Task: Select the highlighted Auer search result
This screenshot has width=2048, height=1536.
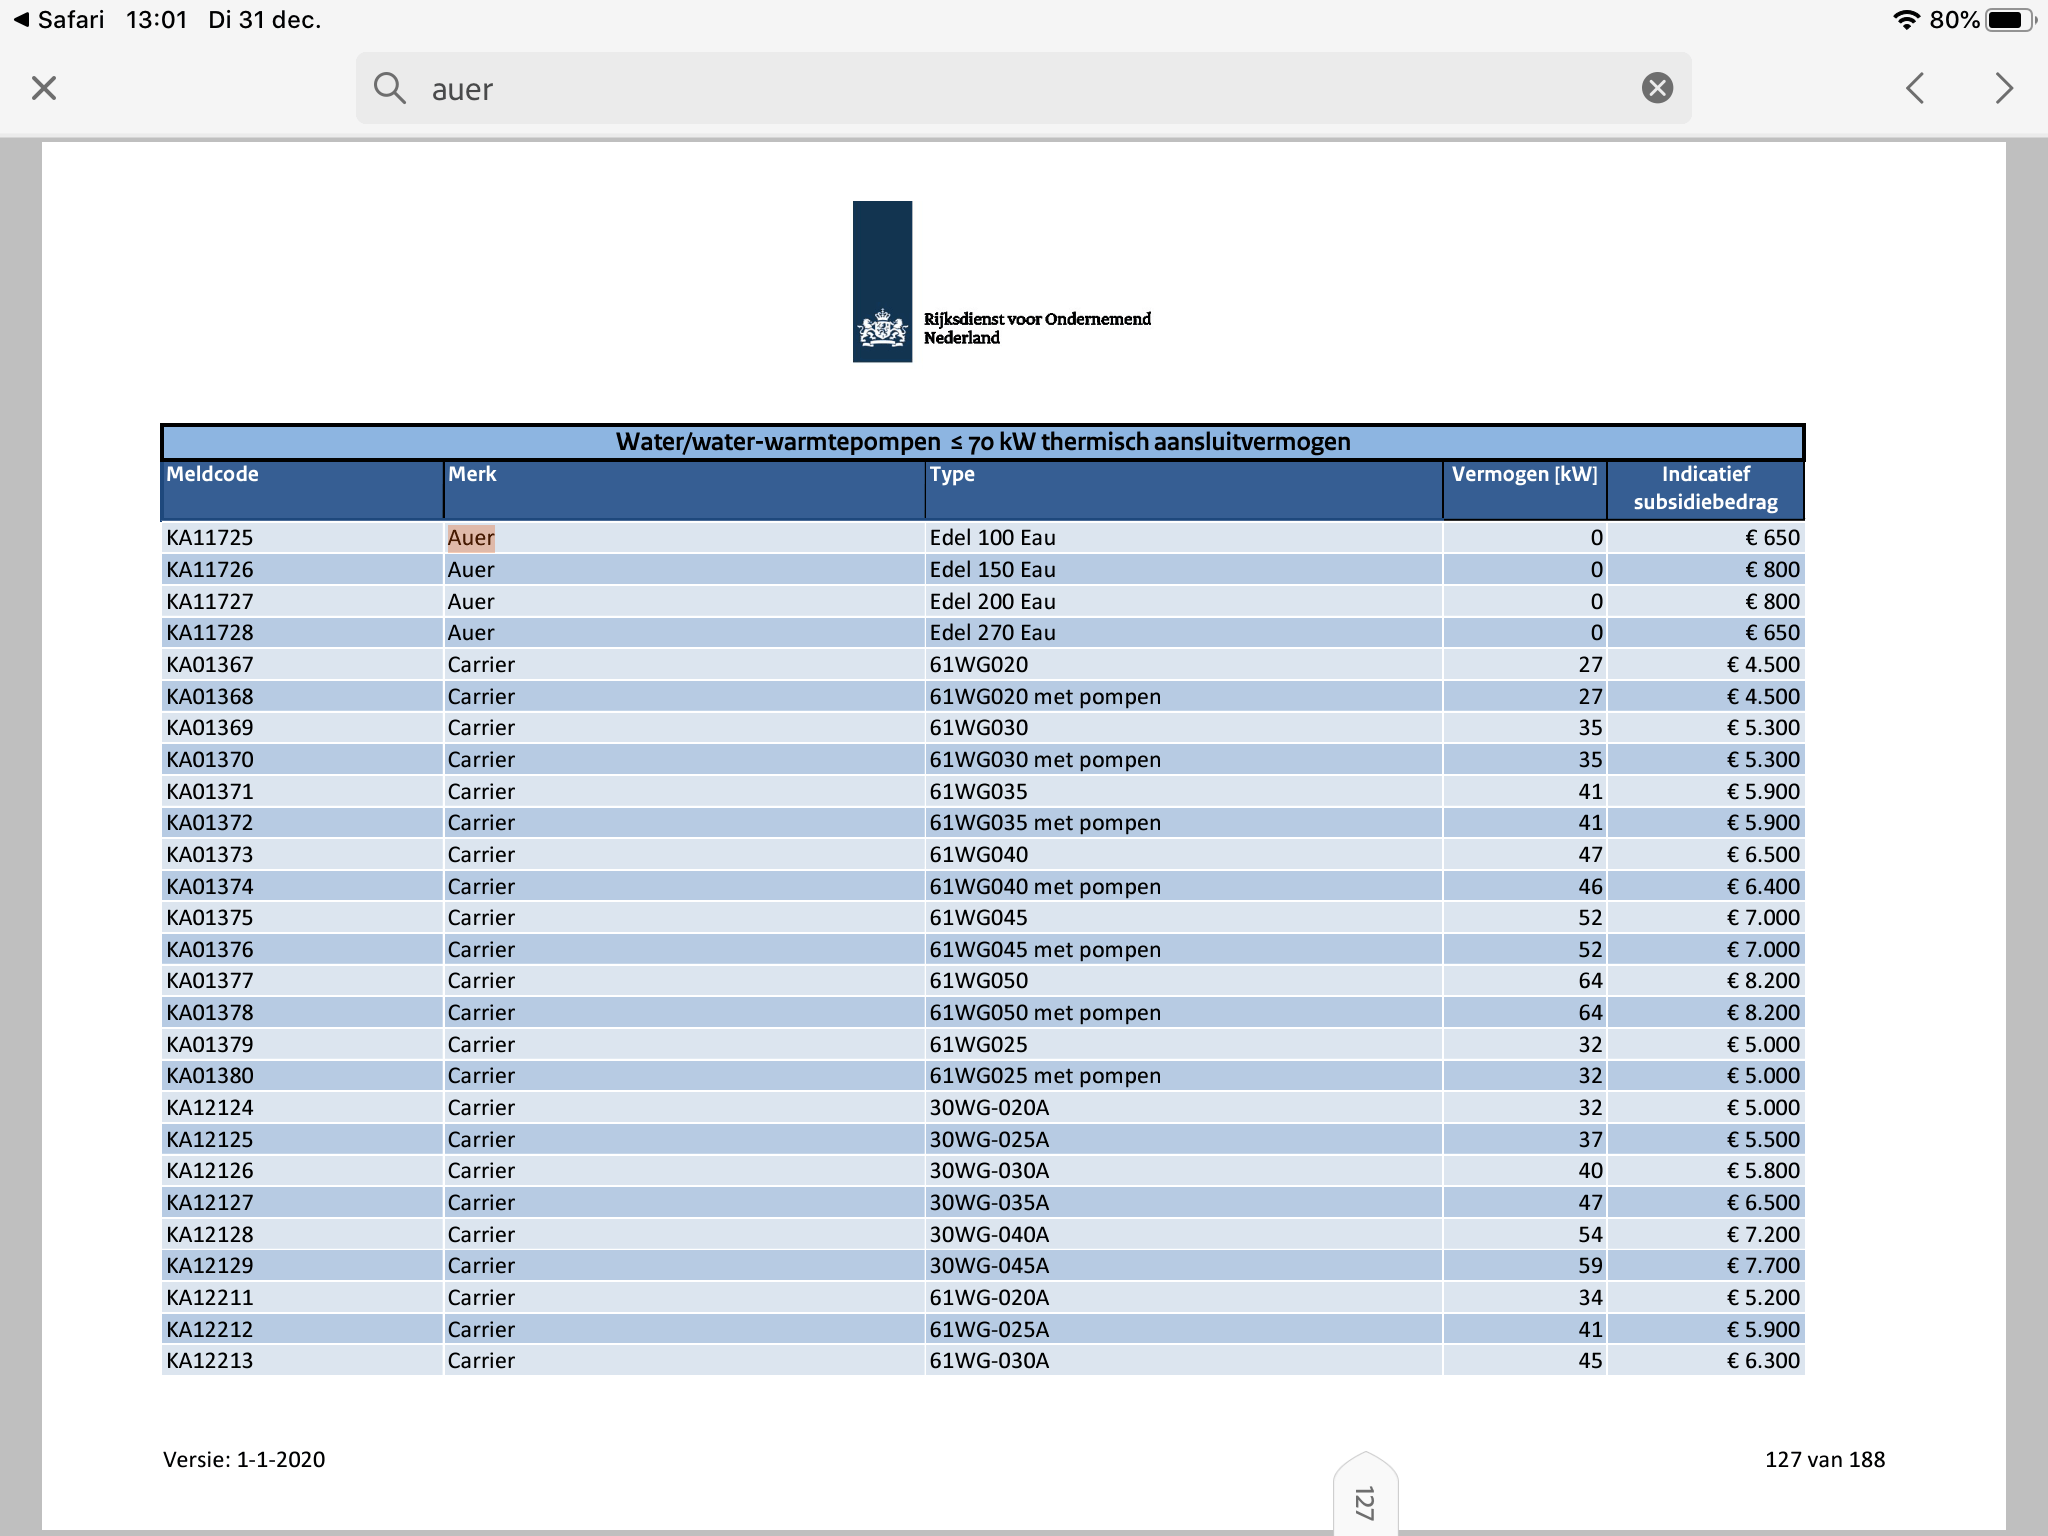Action: coord(471,538)
